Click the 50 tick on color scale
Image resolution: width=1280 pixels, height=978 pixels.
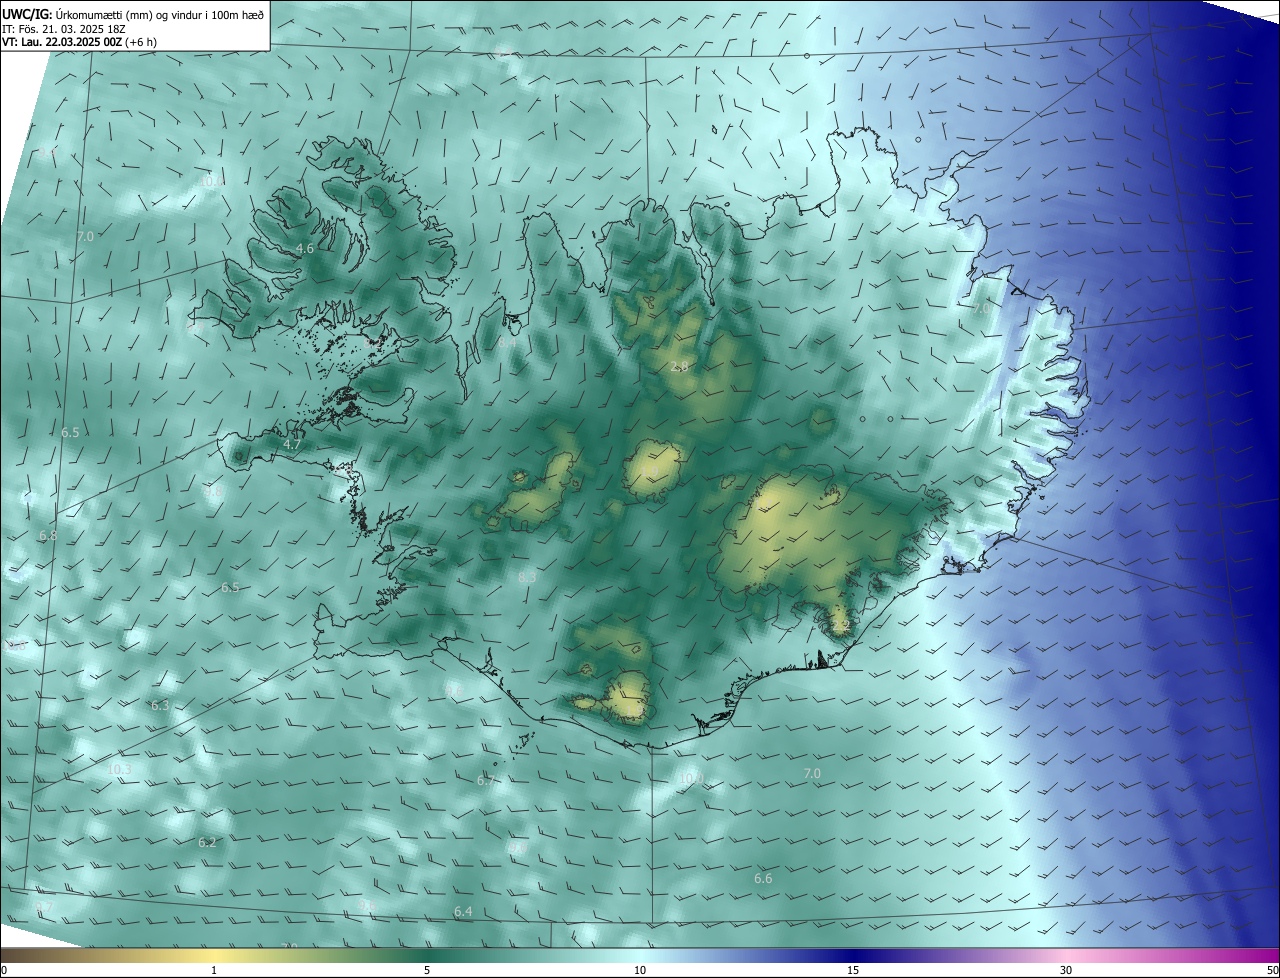point(1271,970)
